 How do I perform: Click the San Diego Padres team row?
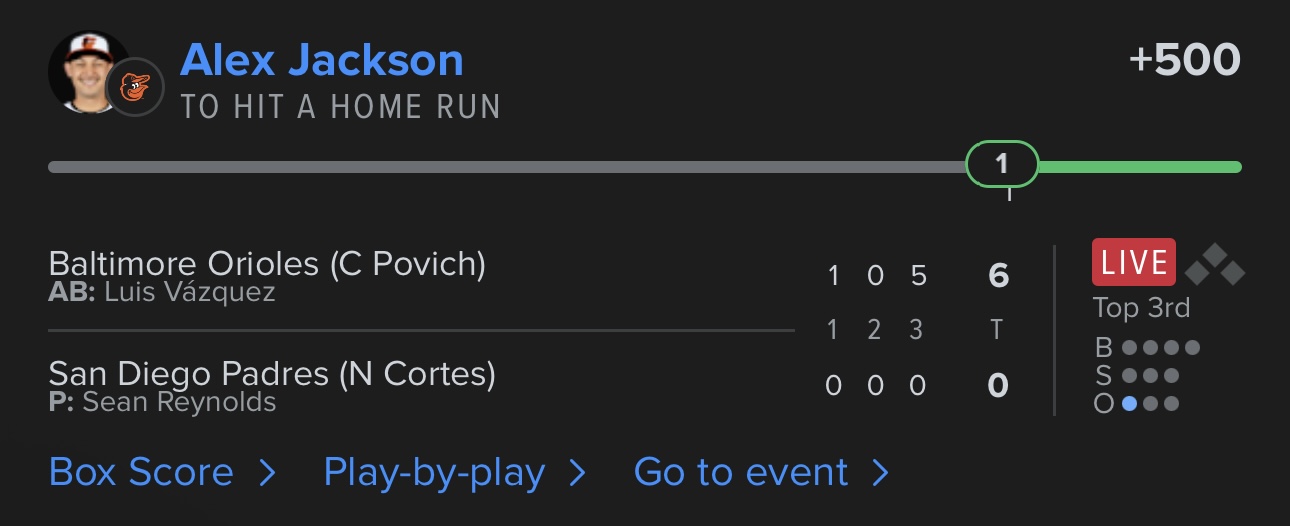(272, 374)
